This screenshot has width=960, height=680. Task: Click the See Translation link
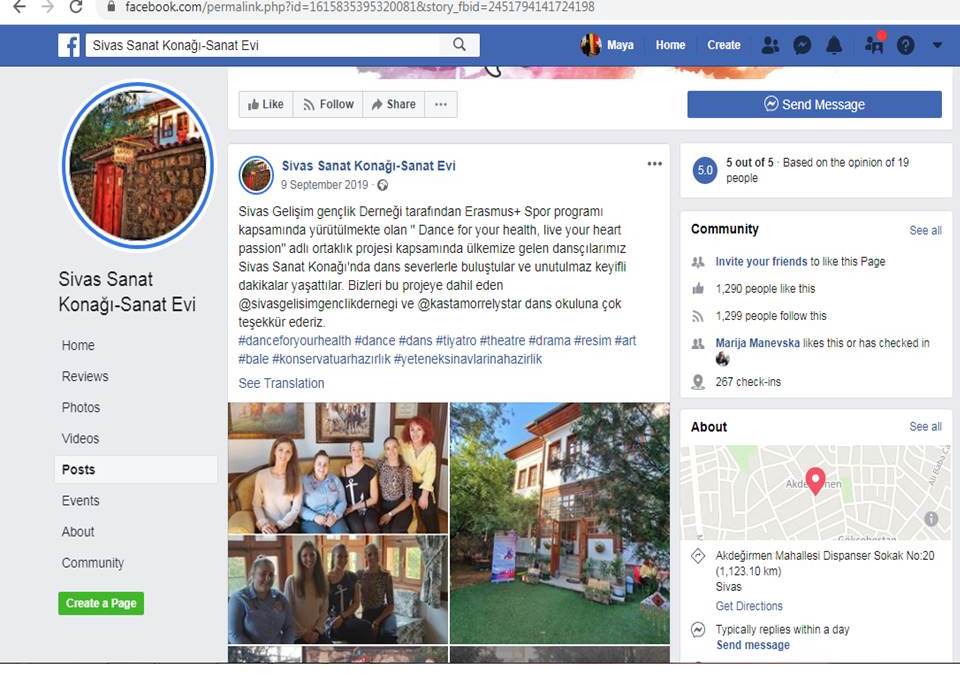(281, 383)
